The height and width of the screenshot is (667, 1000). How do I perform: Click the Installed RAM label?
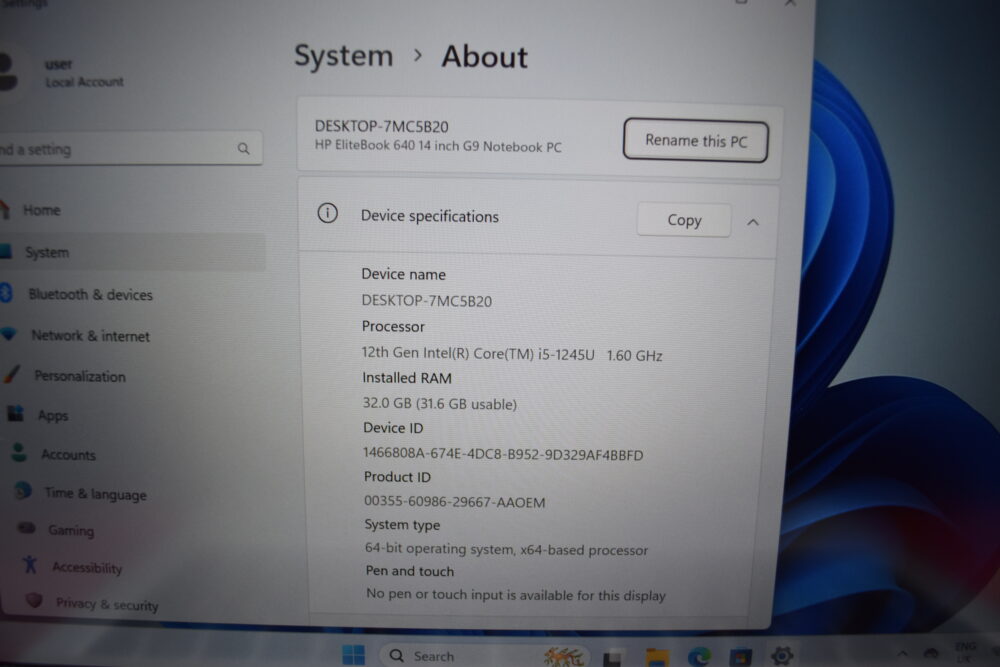click(407, 378)
